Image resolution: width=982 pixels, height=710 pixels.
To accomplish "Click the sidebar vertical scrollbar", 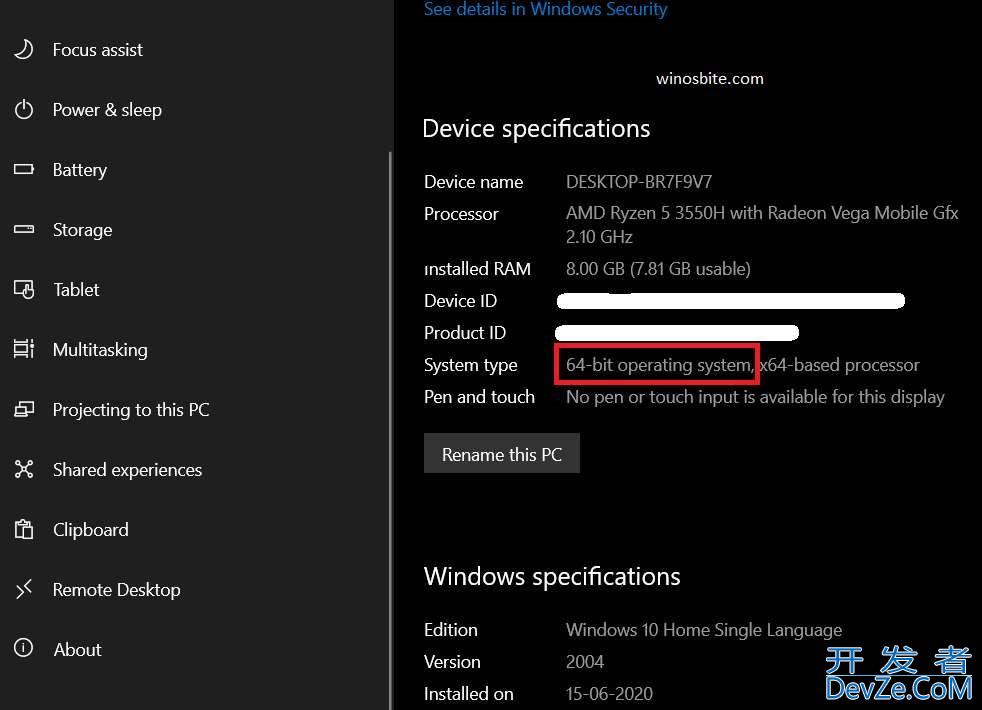I will tap(390, 430).
